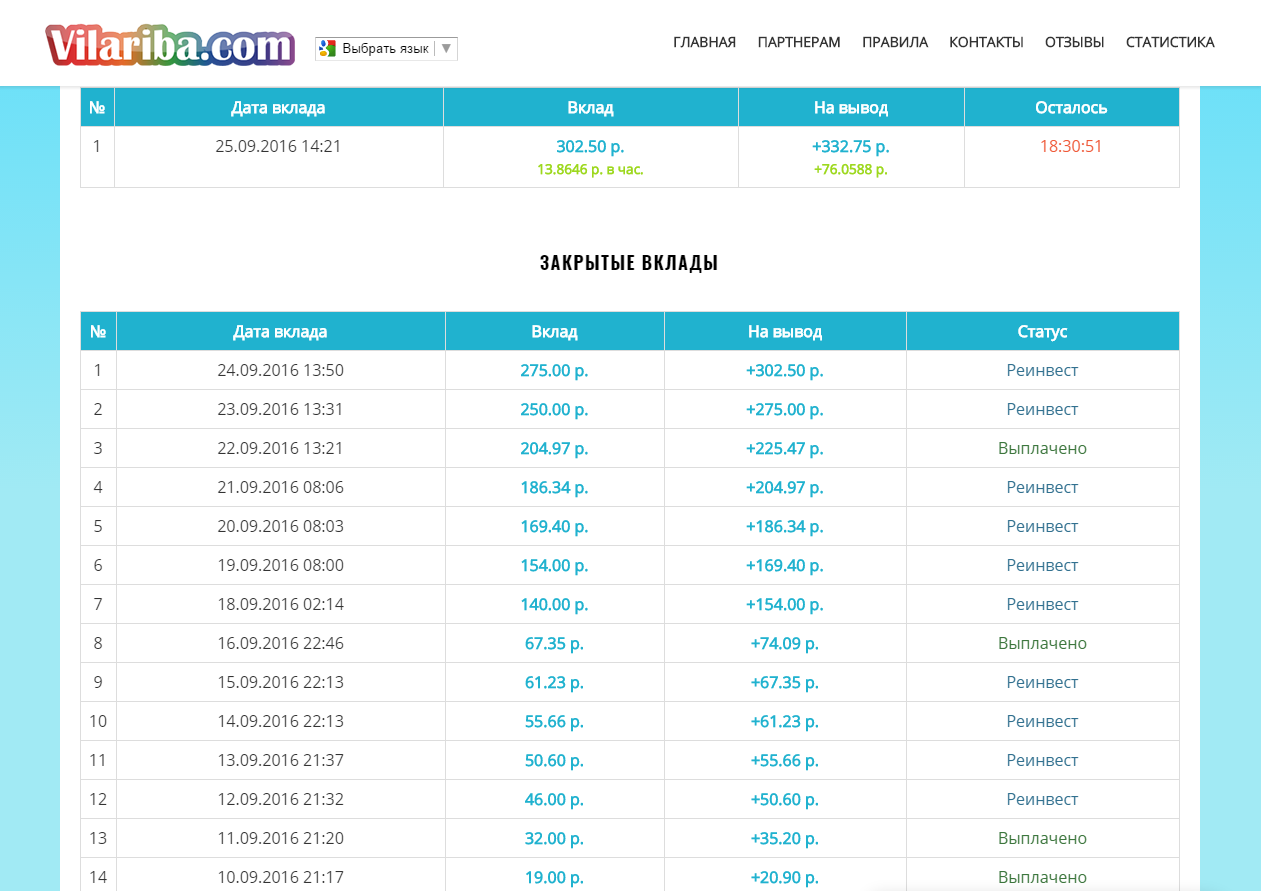
Task: Click the date 24.09.2016 13:50
Action: 280,370
